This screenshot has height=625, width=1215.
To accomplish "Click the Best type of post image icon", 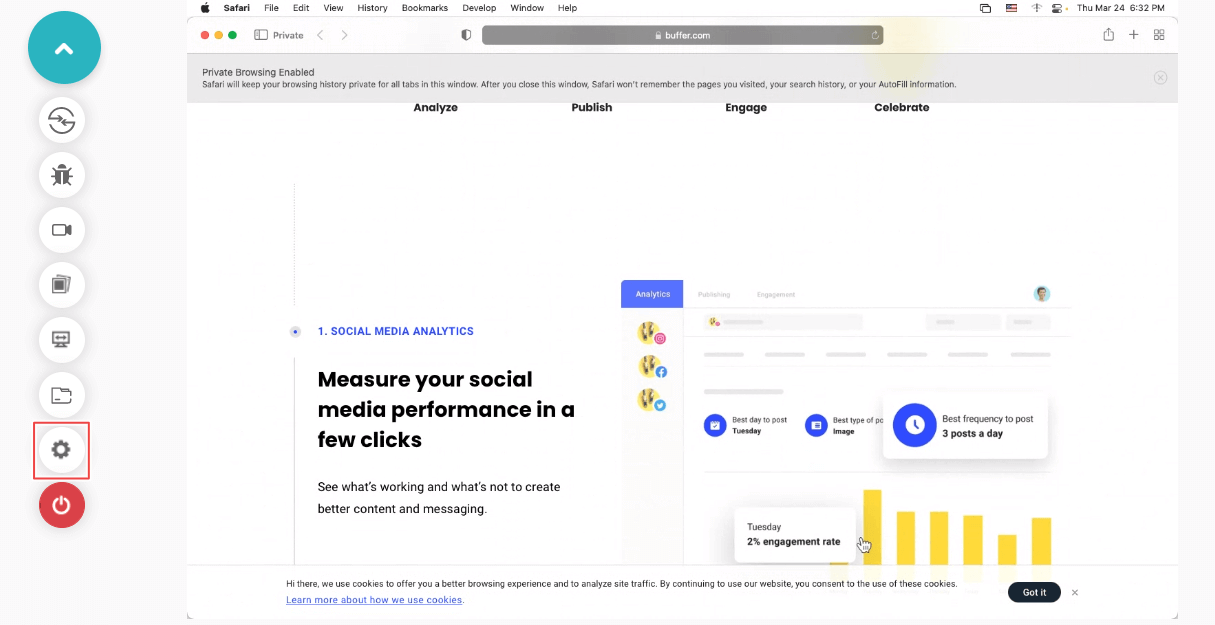I will point(816,425).
